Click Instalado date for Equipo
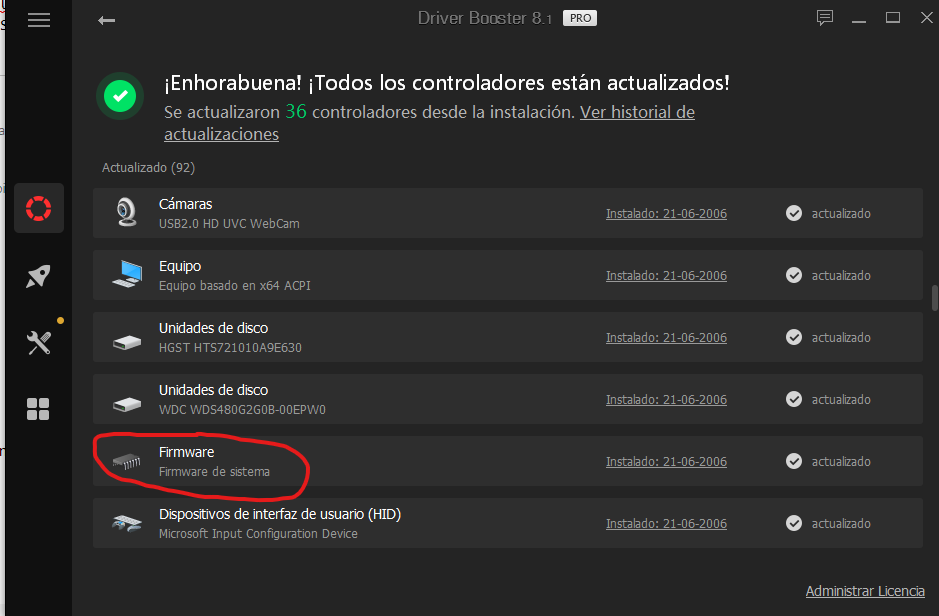 click(x=667, y=276)
